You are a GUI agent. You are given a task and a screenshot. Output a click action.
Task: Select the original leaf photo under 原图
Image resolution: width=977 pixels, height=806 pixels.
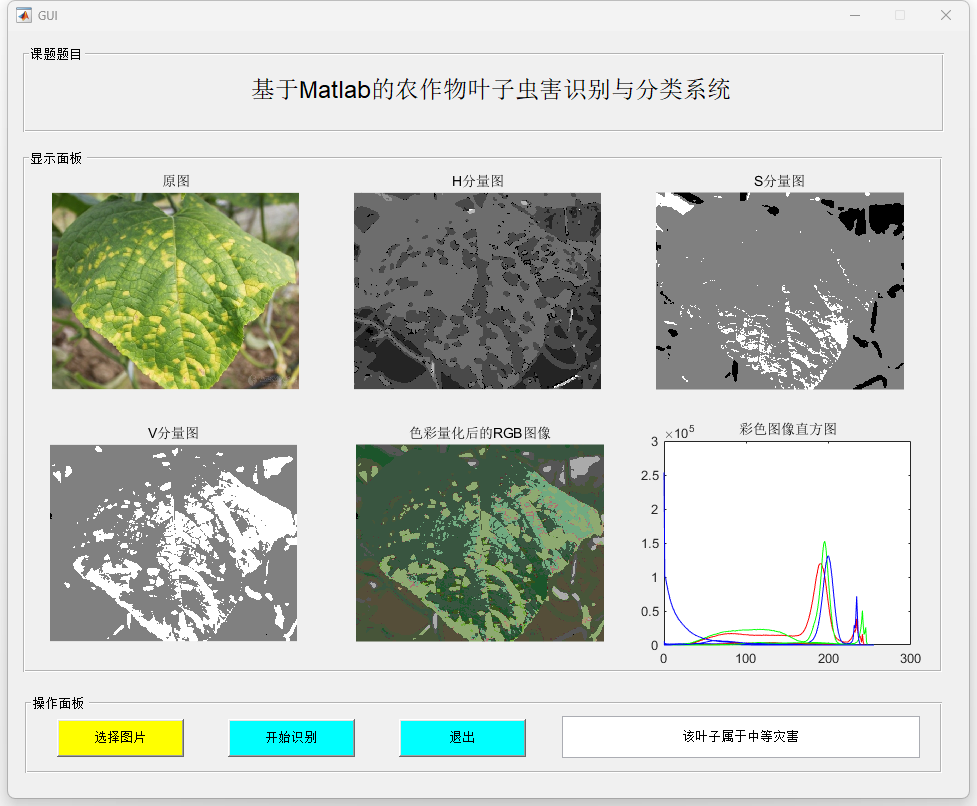point(175,290)
